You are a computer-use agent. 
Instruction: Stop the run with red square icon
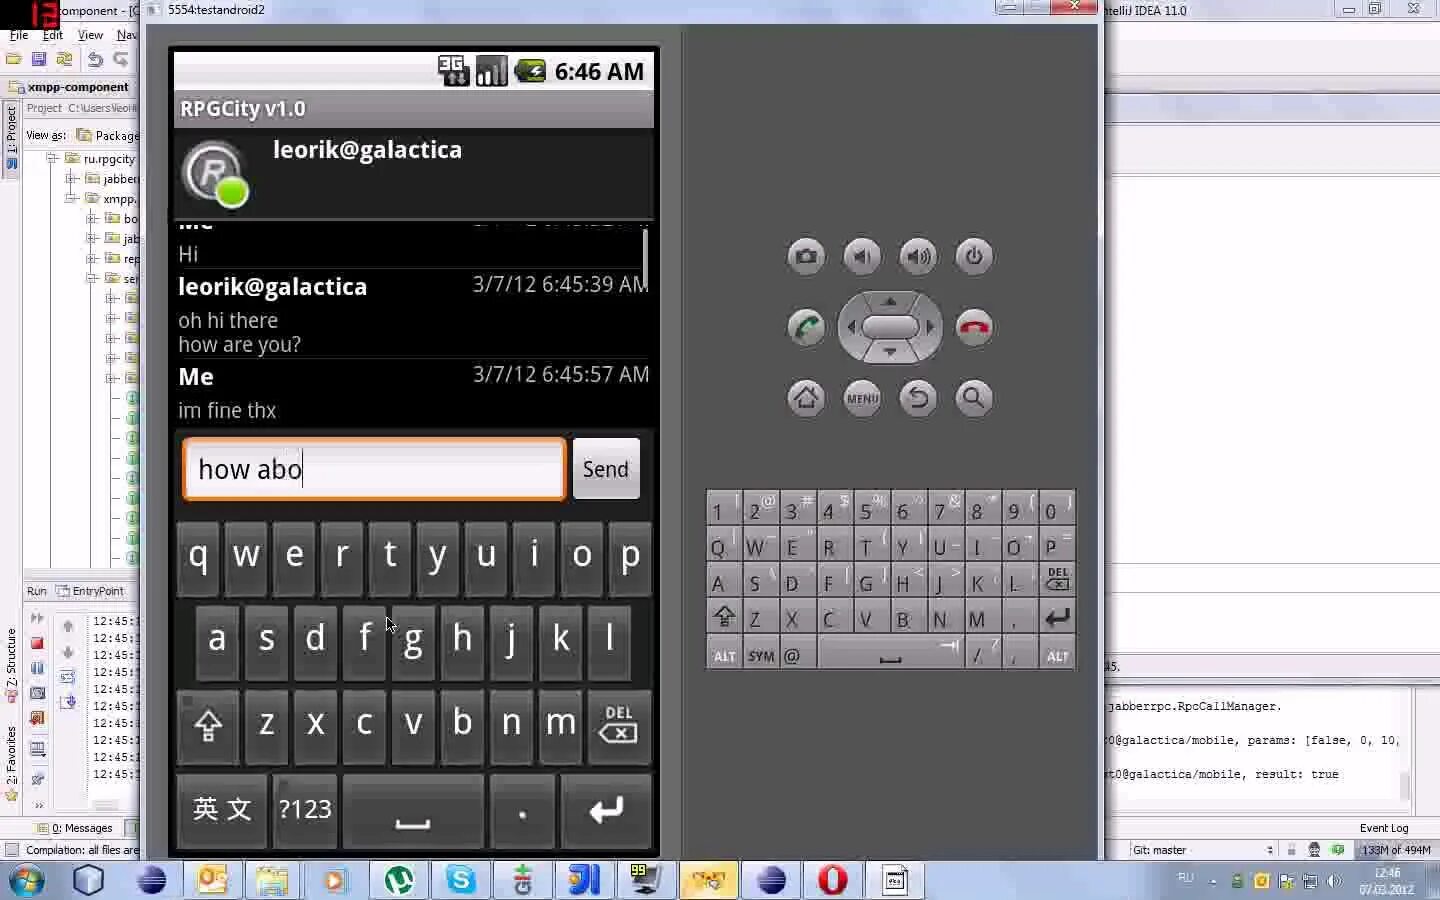pyautogui.click(x=38, y=643)
